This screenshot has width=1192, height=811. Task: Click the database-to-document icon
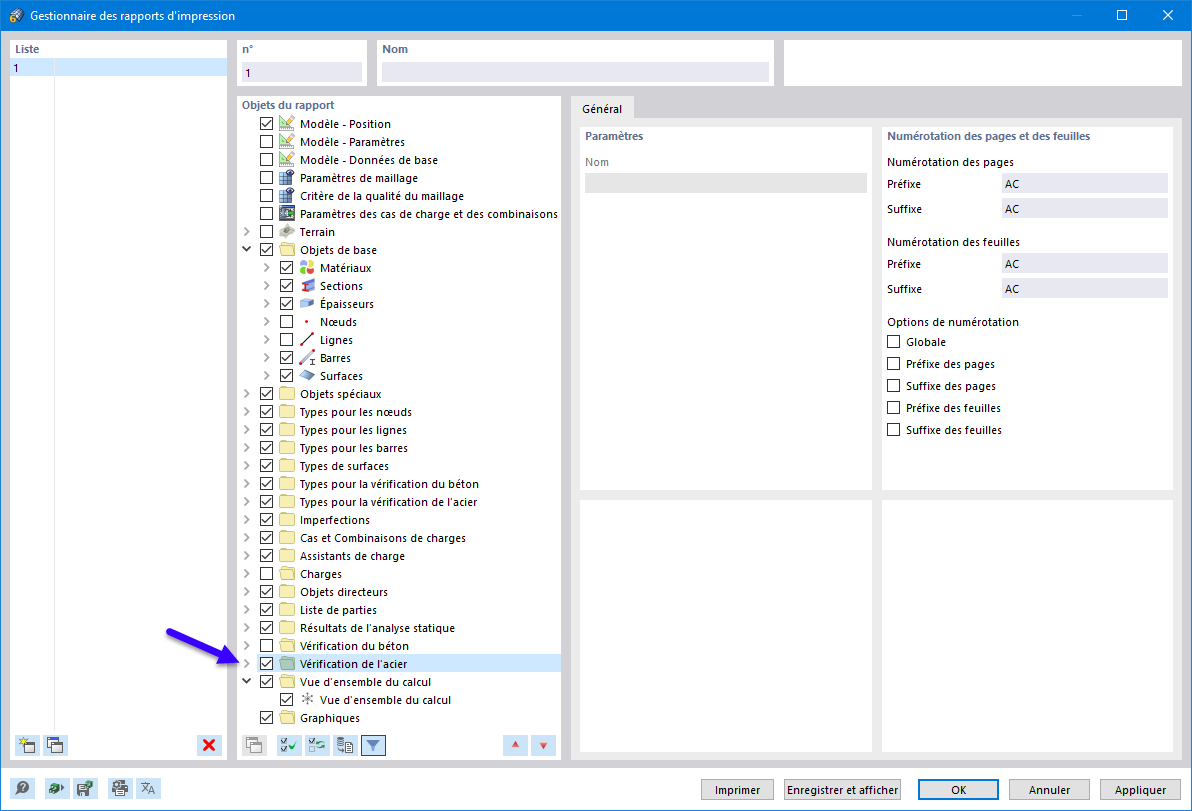(x=344, y=746)
